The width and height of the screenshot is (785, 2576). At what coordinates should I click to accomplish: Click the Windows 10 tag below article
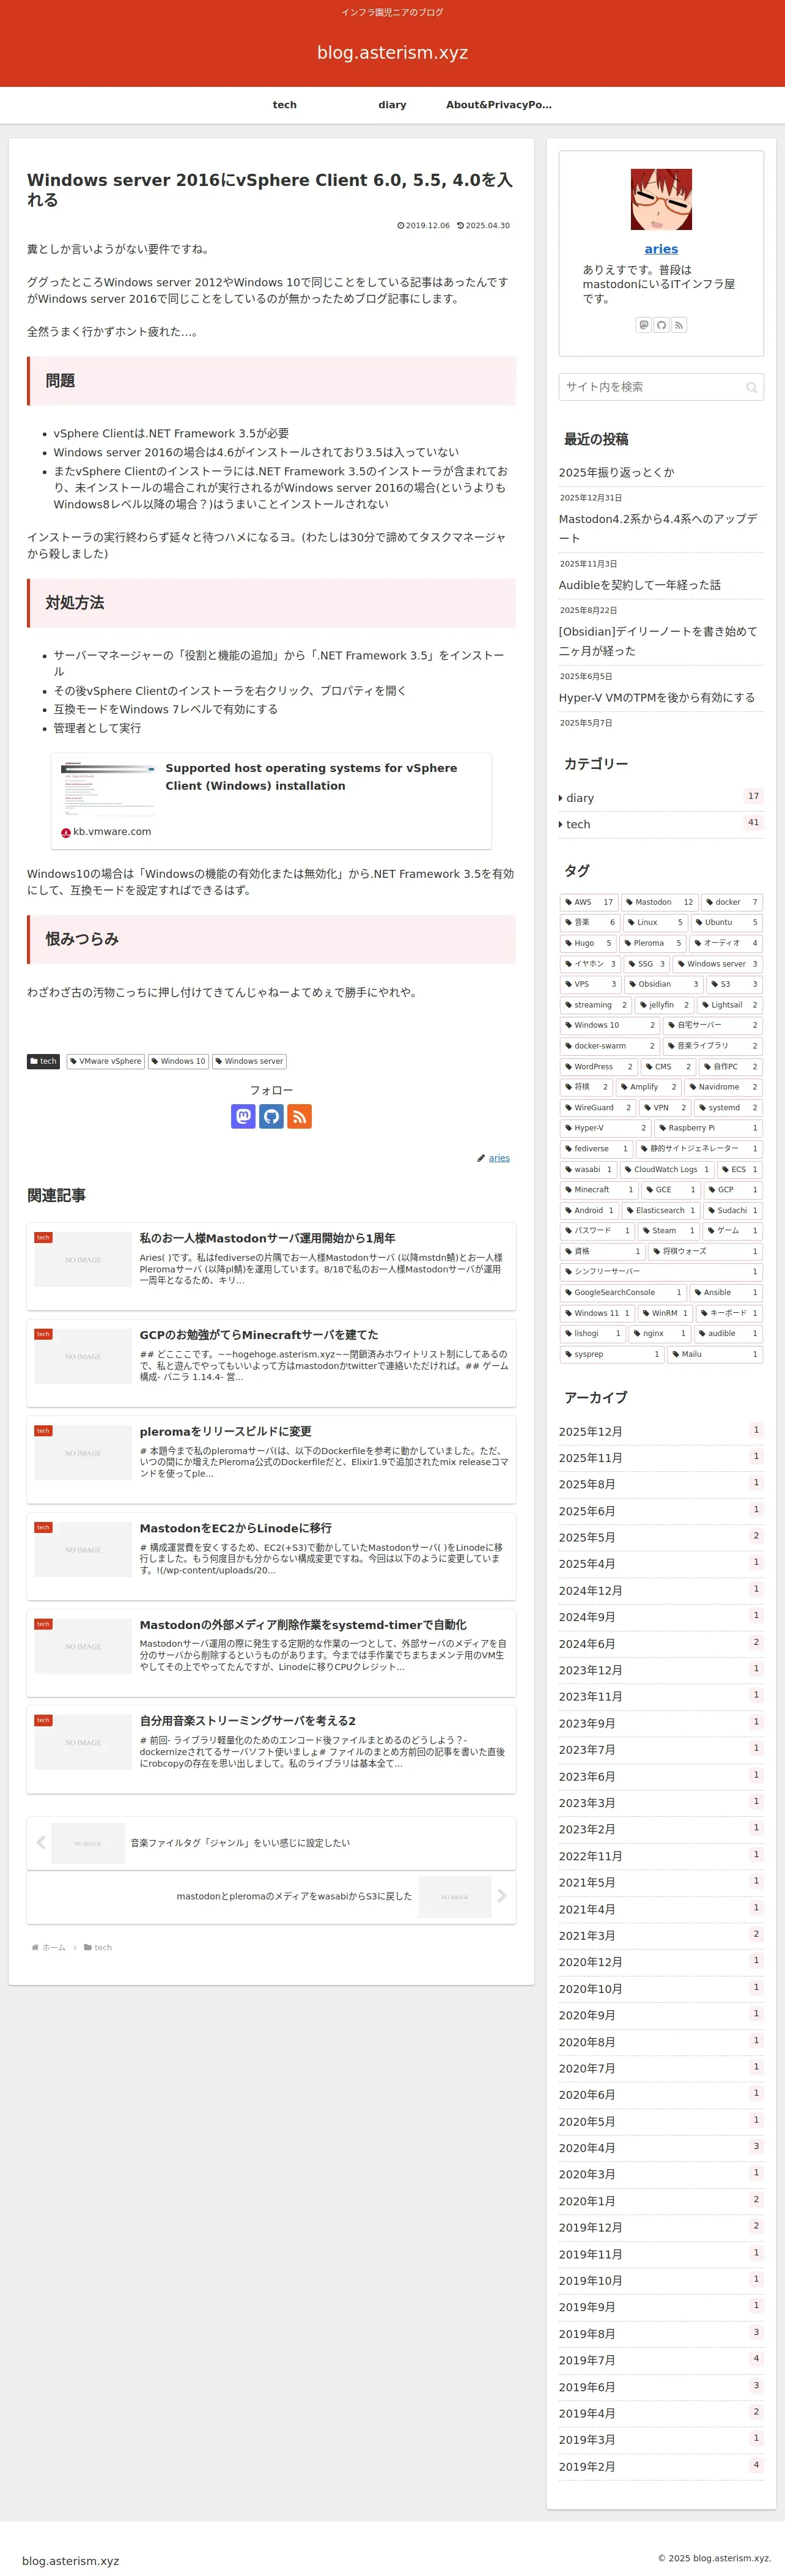178,1061
